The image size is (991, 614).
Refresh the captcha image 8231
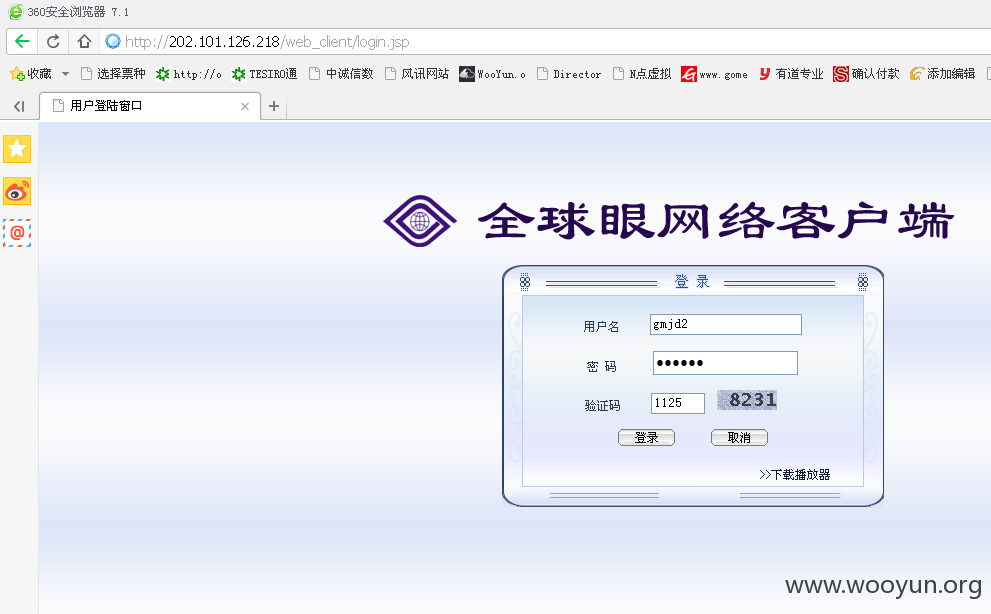point(746,400)
